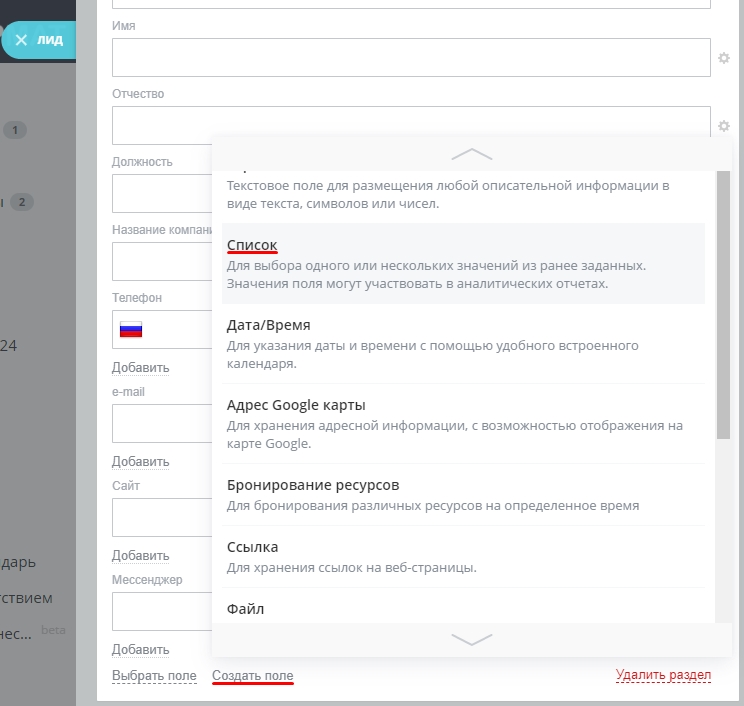Screen dimensions: 744x706
Task: Select the Список field type
Action: pyautogui.click(x=463, y=263)
